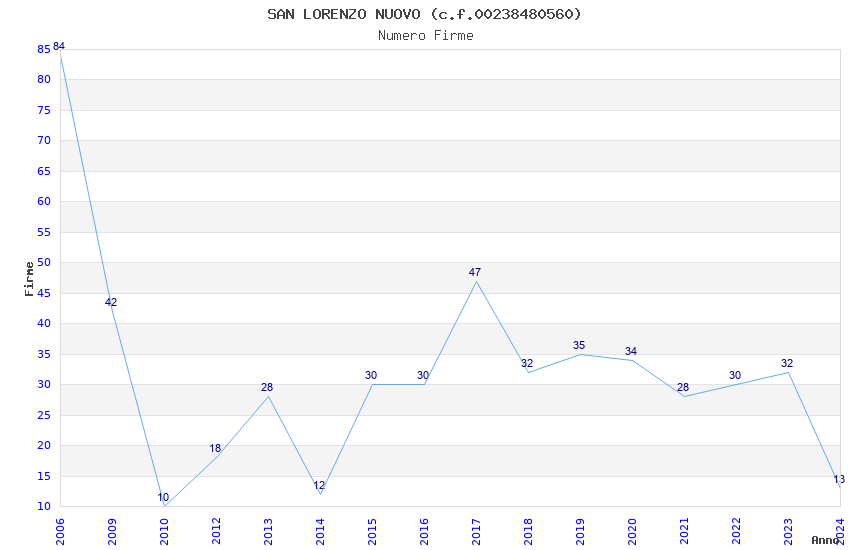Select data label 30 for 2016
The image size is (850, 550).
tap(423, 376)
